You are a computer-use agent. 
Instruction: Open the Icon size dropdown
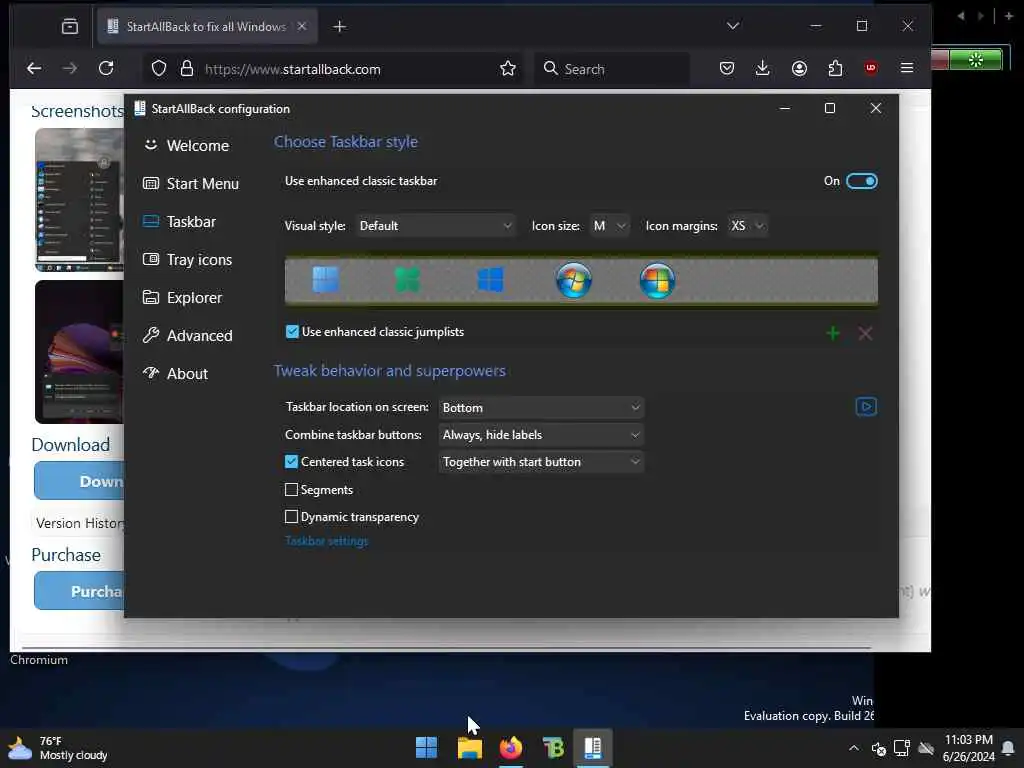(x=609, y=226)
